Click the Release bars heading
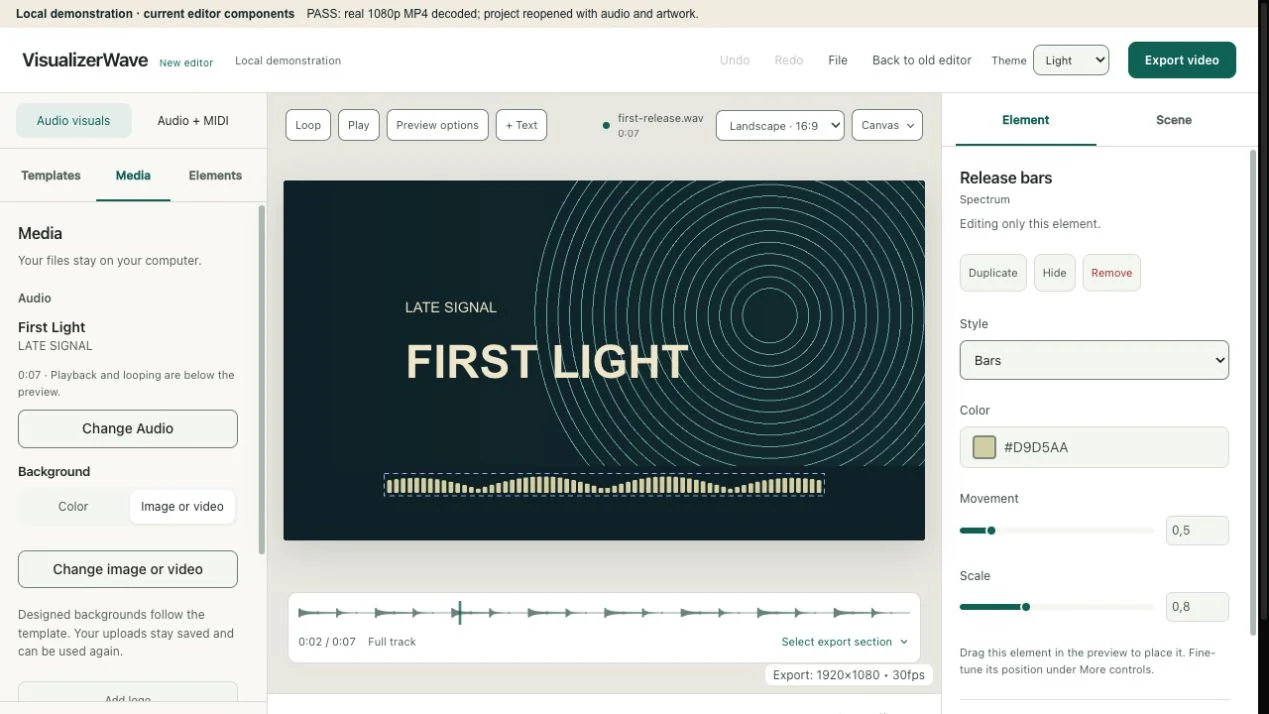 tap(1006, 178)
